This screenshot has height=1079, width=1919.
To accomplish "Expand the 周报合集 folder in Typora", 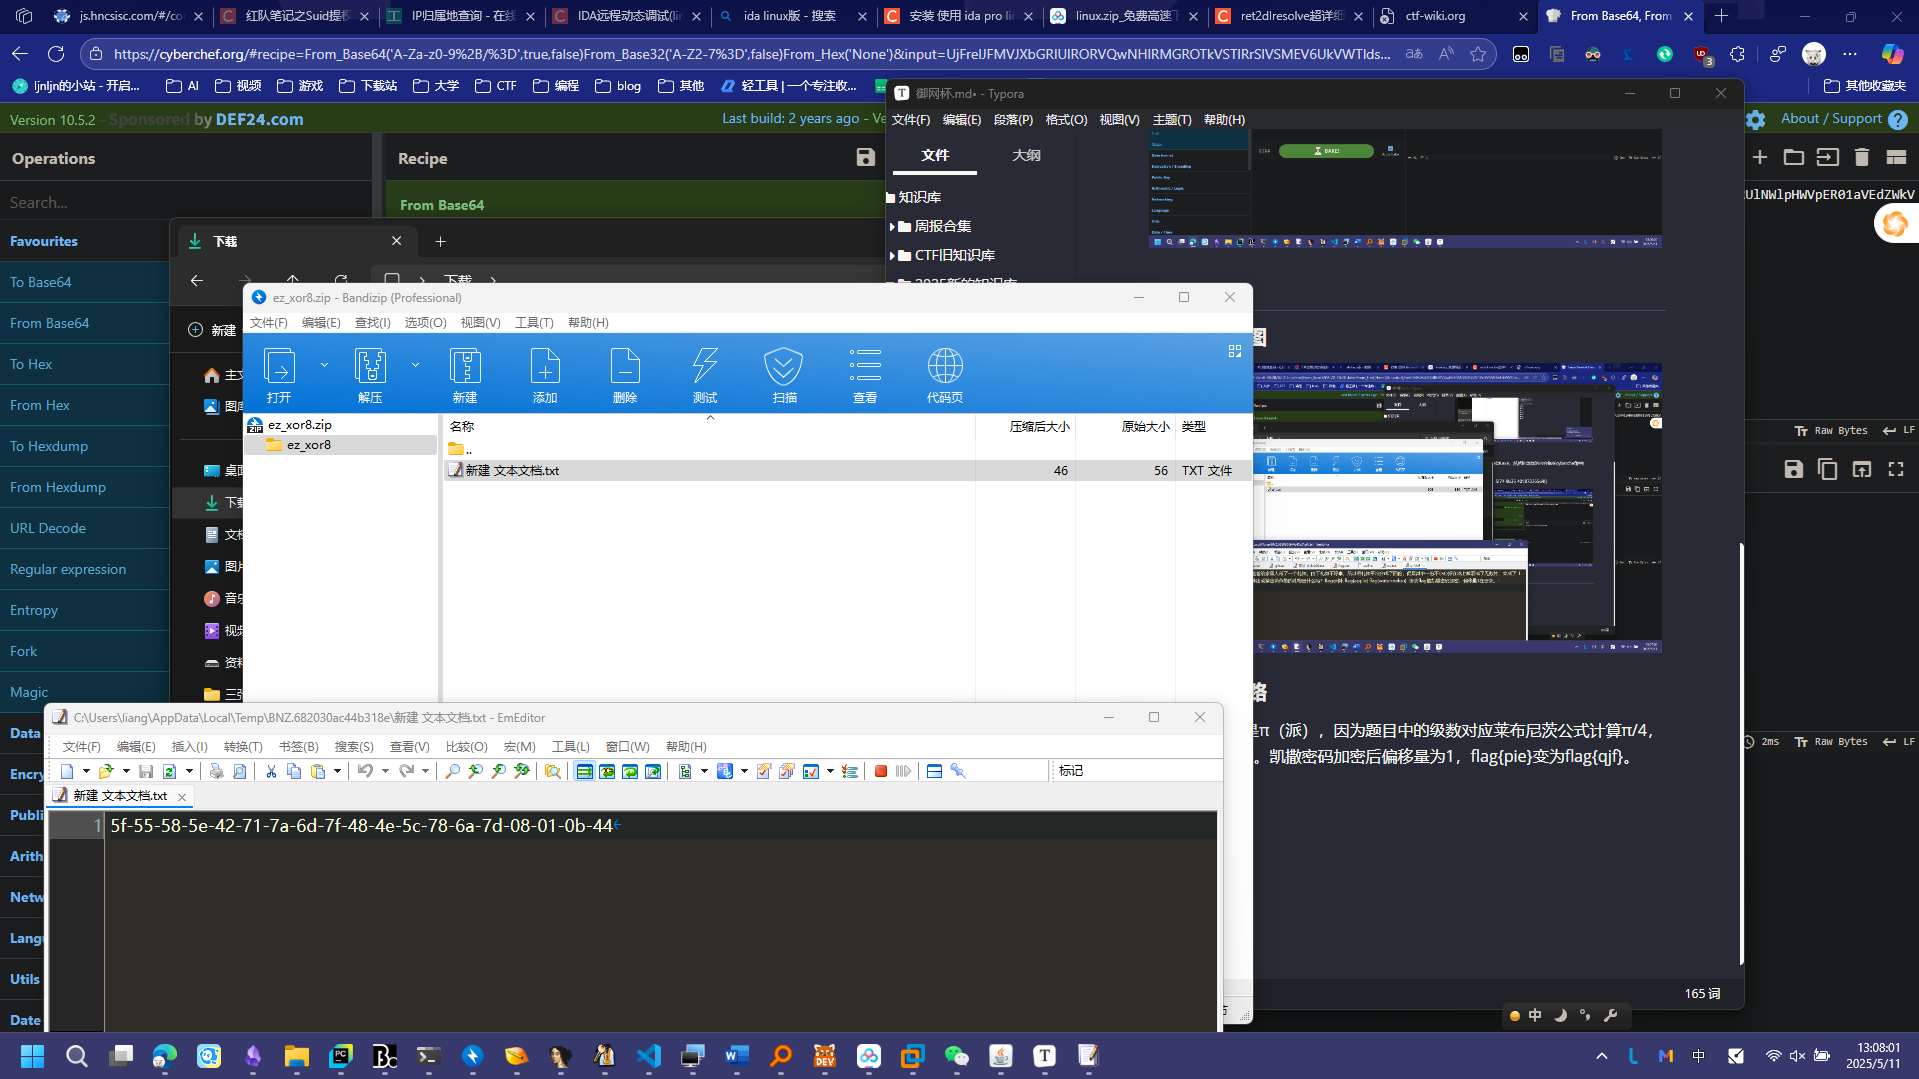I will point(892,227).
